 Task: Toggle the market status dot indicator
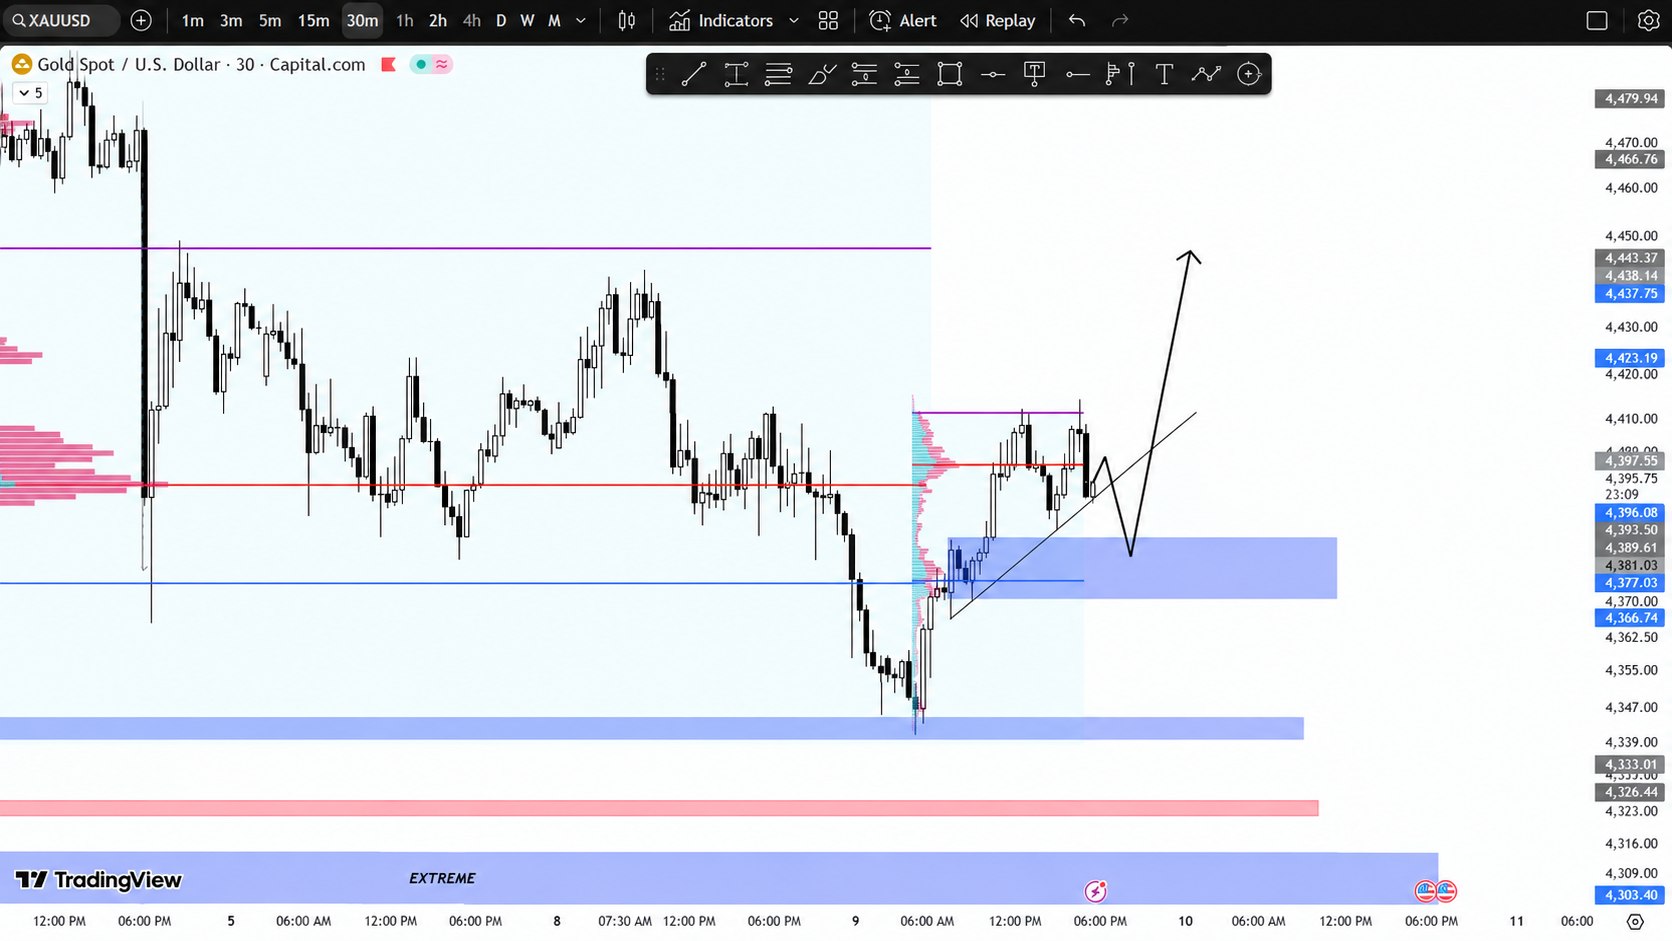pos(421,64)
